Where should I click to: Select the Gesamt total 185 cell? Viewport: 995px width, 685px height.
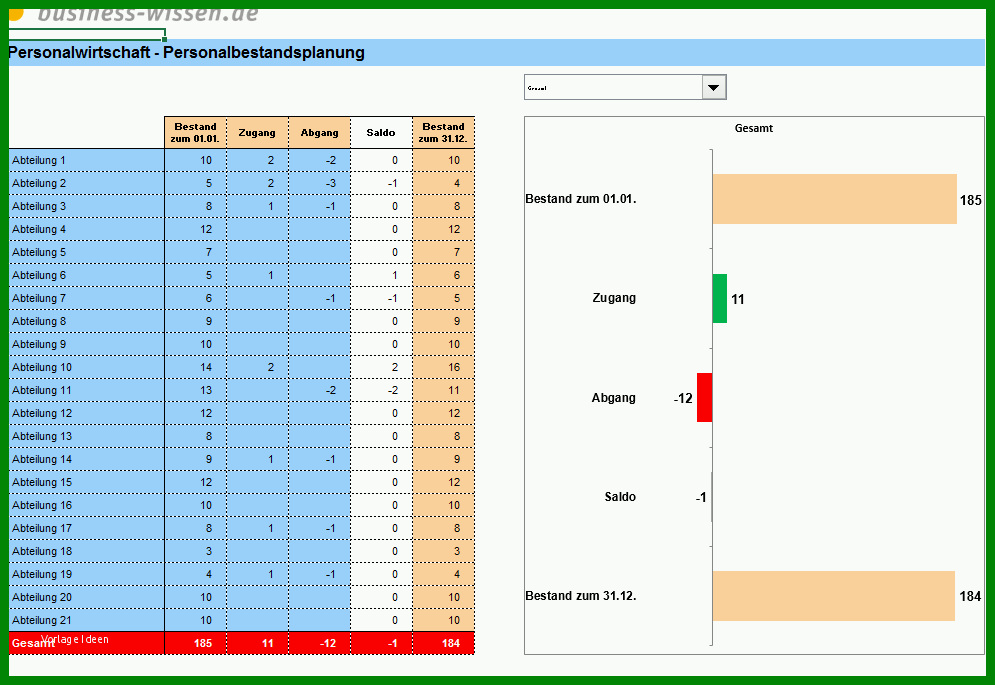[x=195, y=643]
